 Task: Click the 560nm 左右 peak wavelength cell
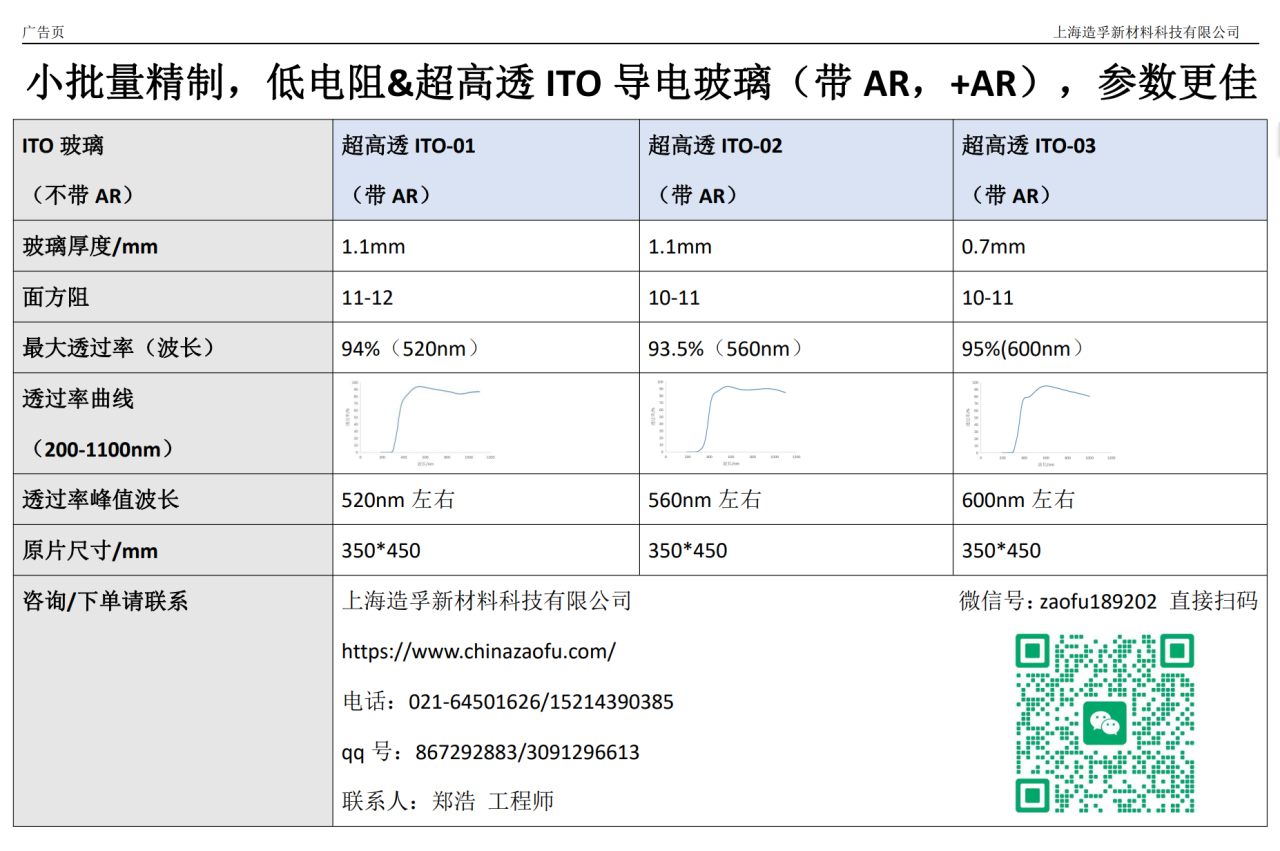click(x=704, y=500)
